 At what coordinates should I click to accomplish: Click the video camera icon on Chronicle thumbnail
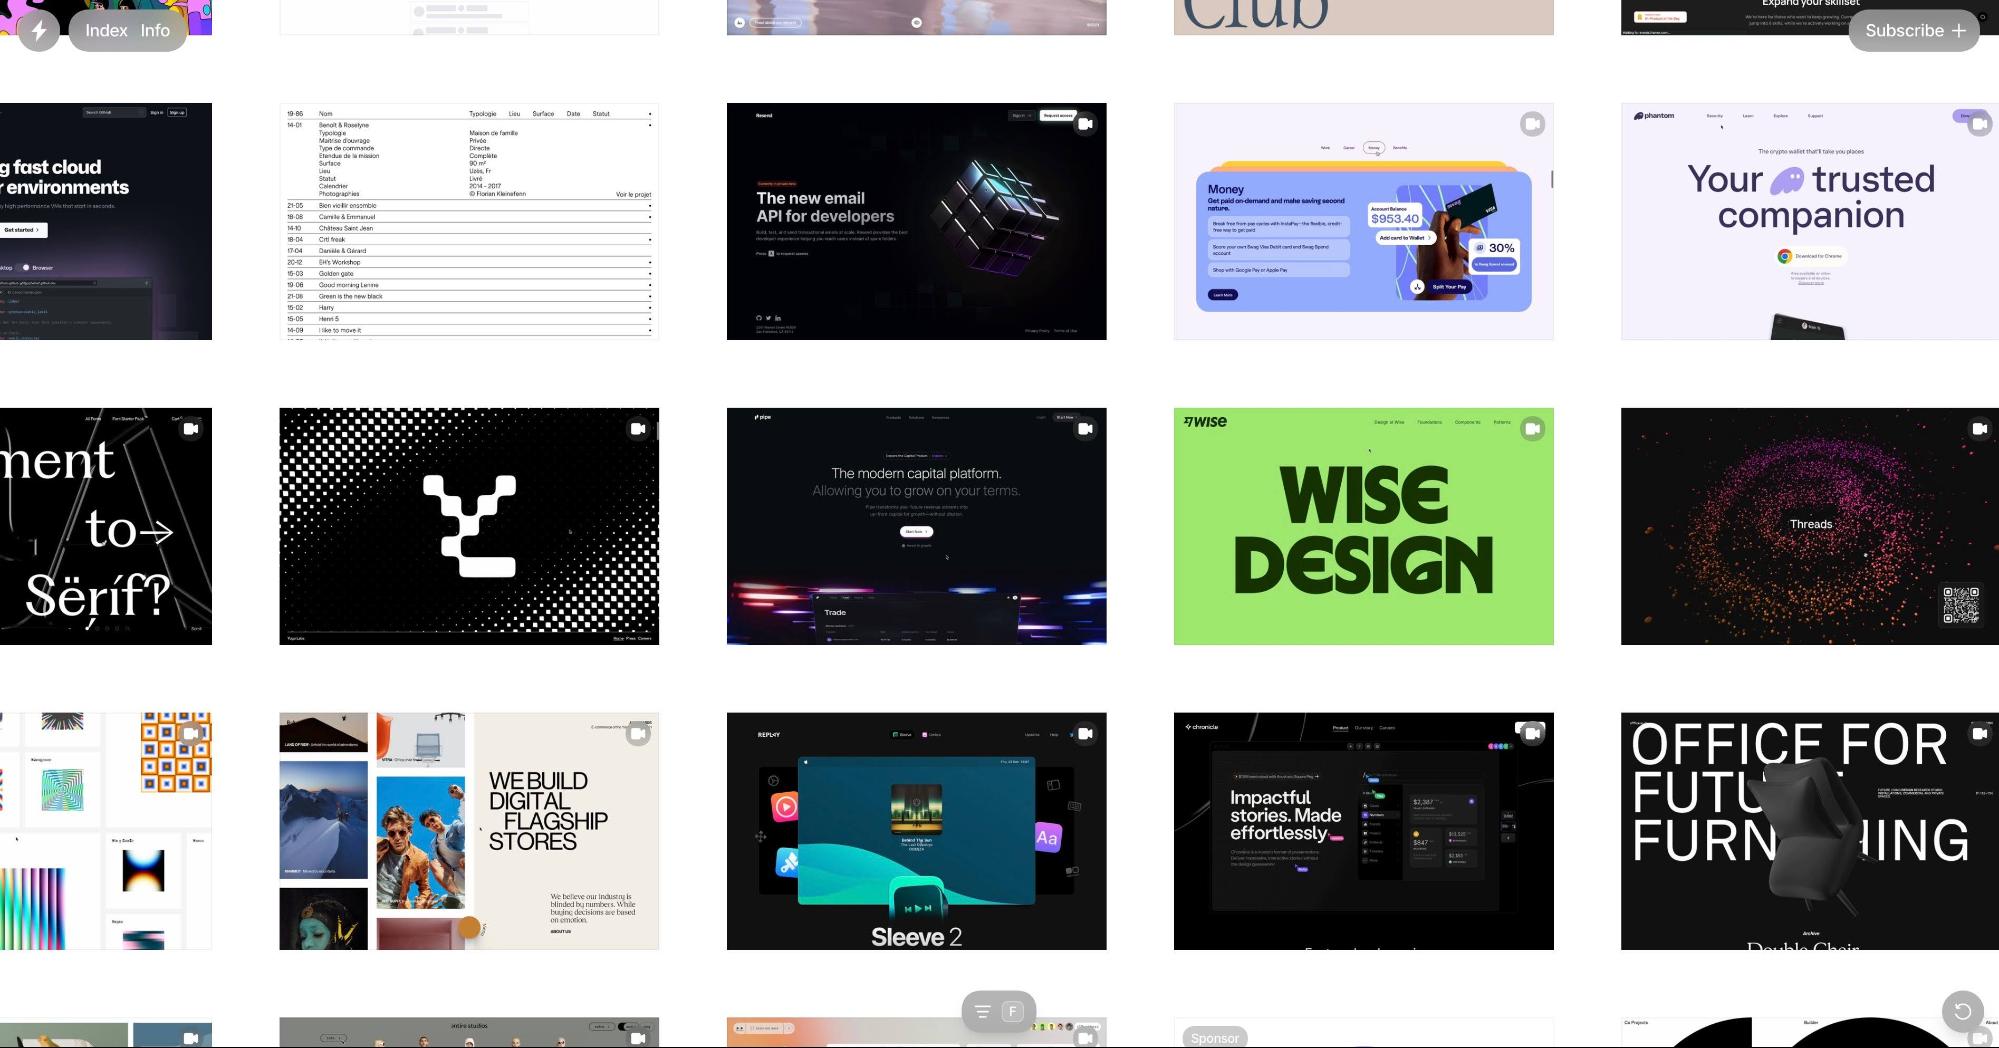pos(1531,733)
